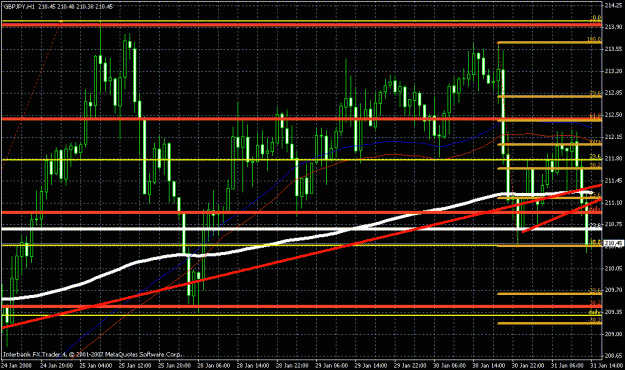Click the 212.85 price axis label
The image size is (625, 370).
(x=613, y=93)
